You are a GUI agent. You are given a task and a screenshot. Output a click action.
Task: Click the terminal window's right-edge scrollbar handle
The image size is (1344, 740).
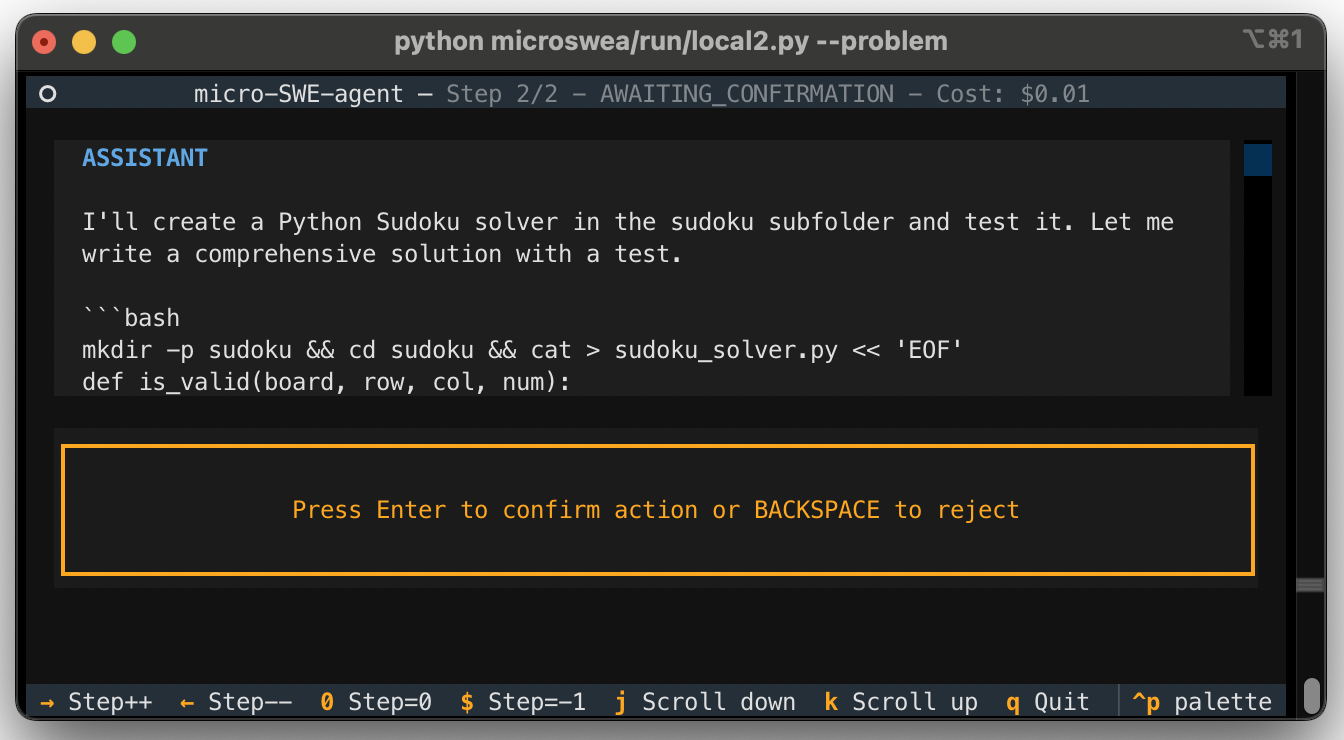[x=1310, y=585]
